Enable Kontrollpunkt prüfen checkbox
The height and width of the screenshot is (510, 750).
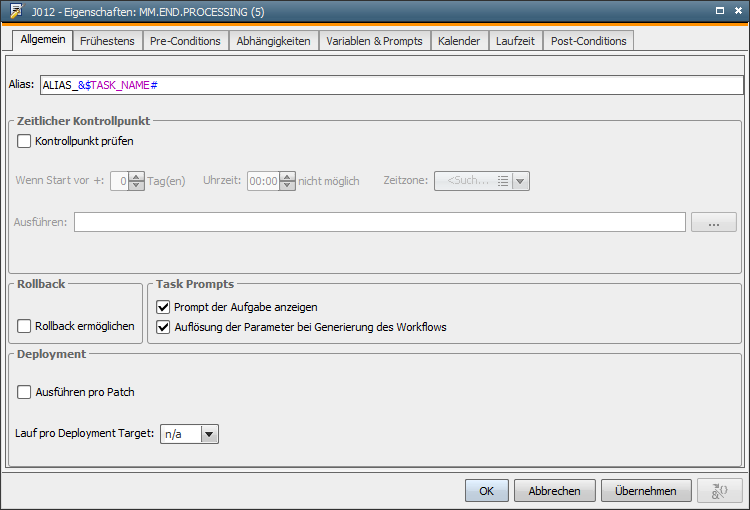click(x=25, y=141)
